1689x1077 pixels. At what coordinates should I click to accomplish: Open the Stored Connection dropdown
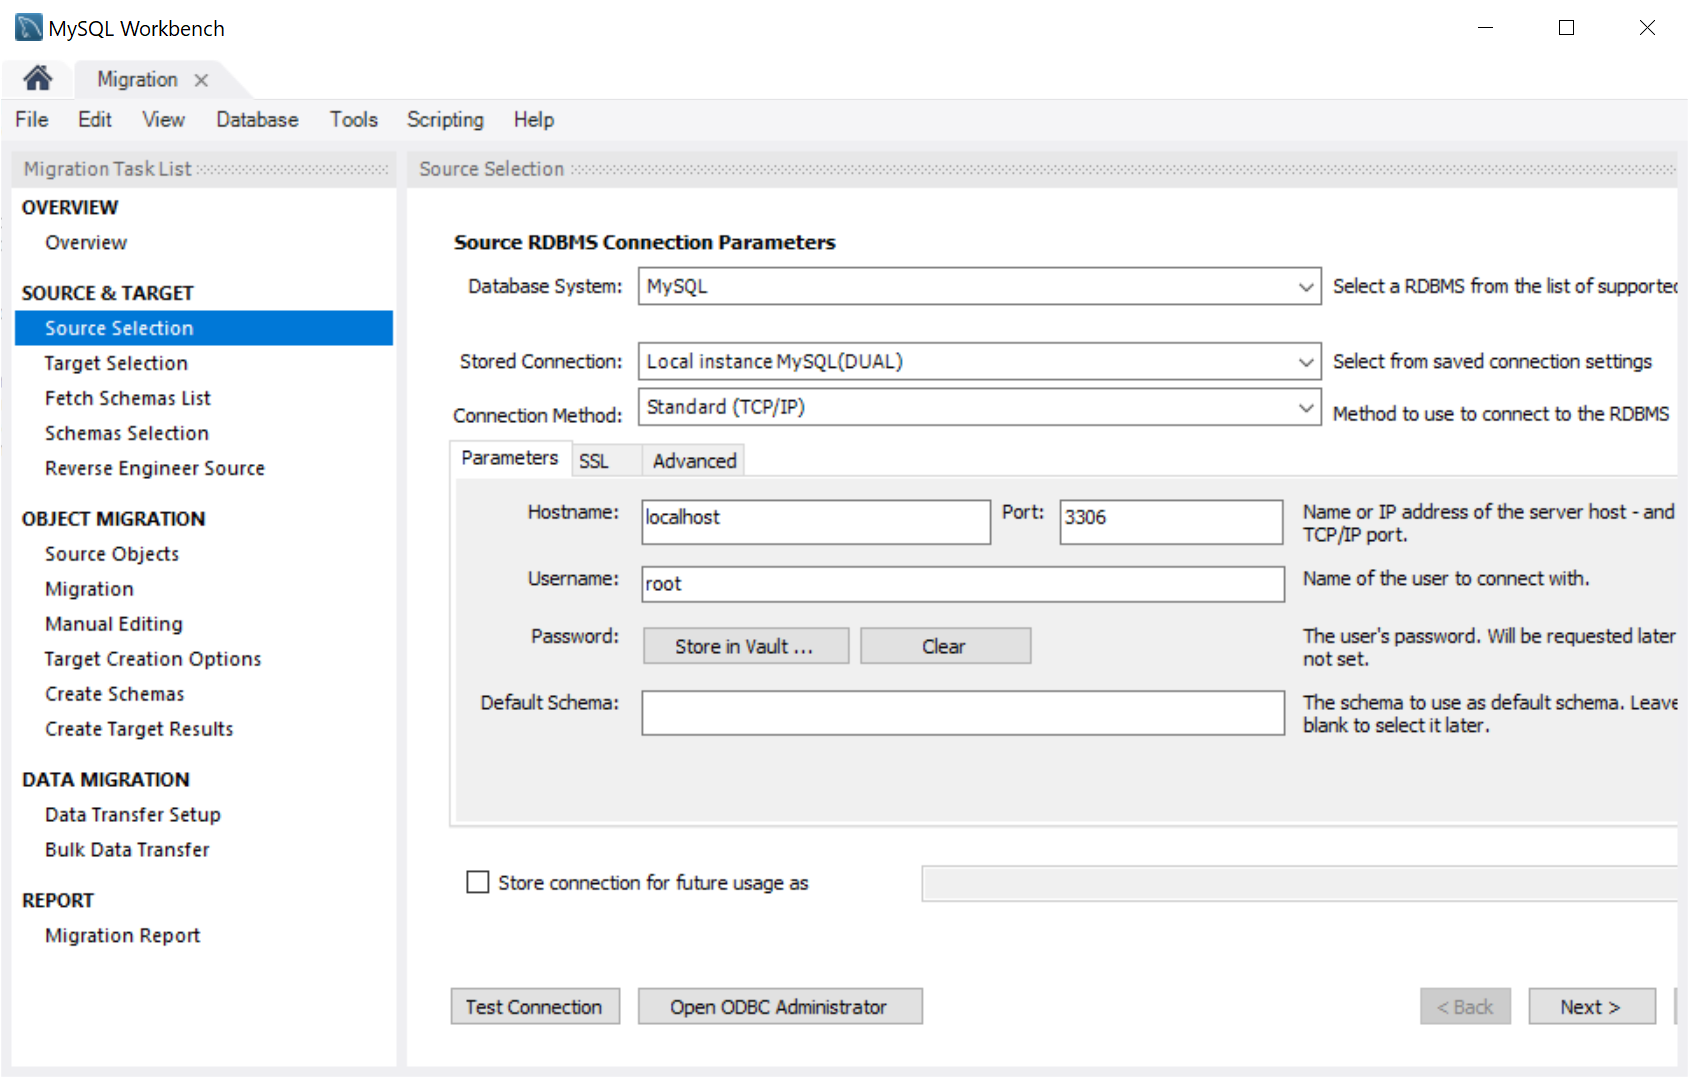[1305, 362]
